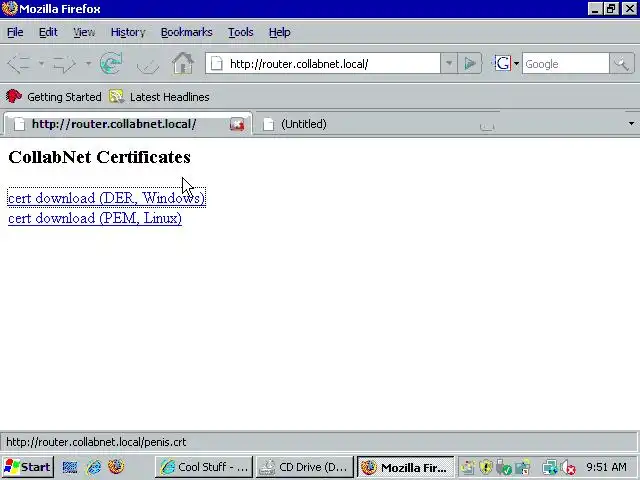Open the Edit menu

[48, 32]
